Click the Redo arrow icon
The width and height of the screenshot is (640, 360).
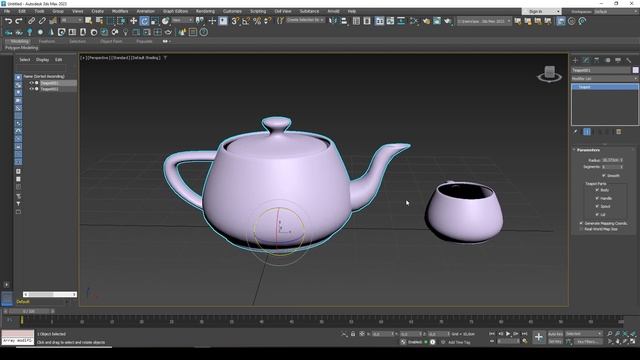[x=19, y=21]
